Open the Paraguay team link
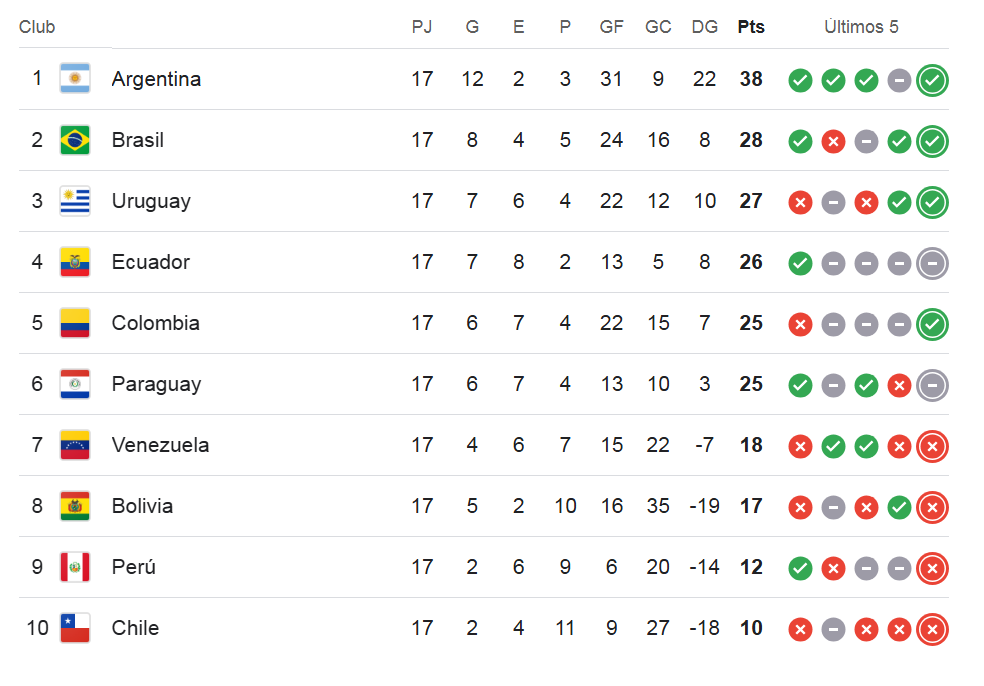984x686 pixels. point(156,384)
